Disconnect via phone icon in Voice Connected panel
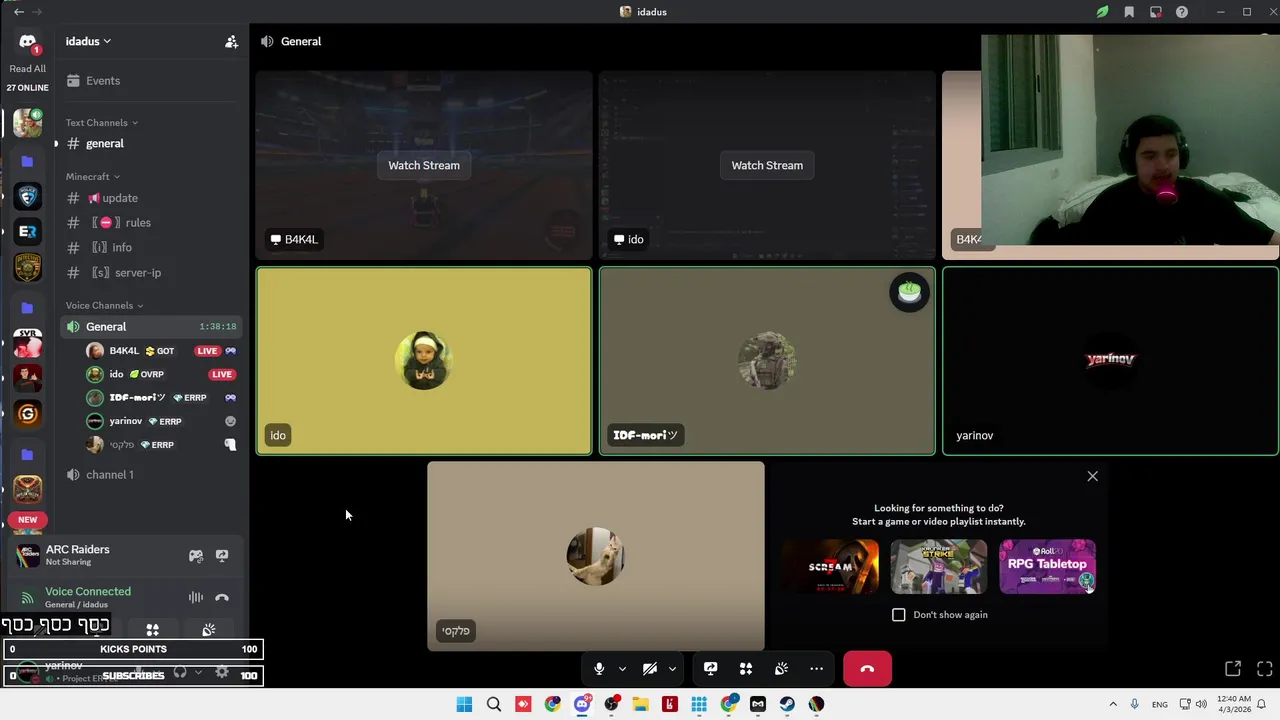Image resolution: width=1280 pixels, height=720 pixels. 222,598
